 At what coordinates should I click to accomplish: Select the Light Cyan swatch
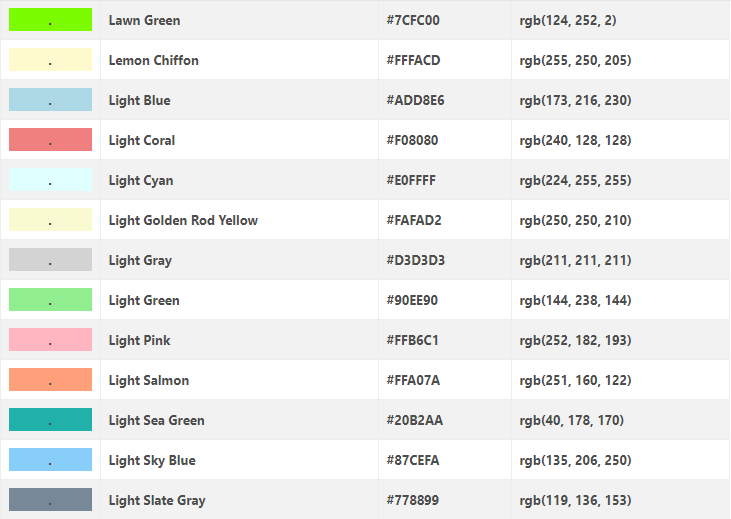[x=50, y=180]
